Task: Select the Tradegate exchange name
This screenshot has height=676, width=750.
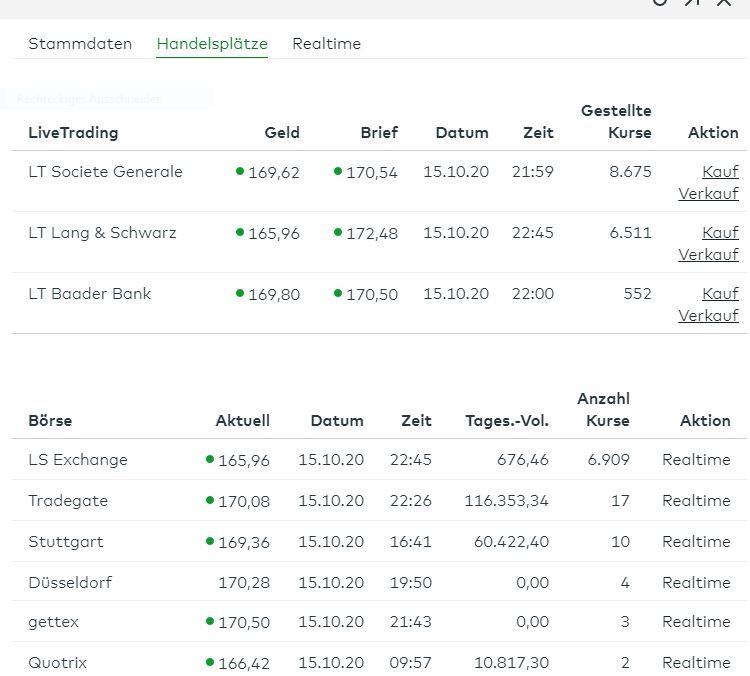Action: pos(68,501)
